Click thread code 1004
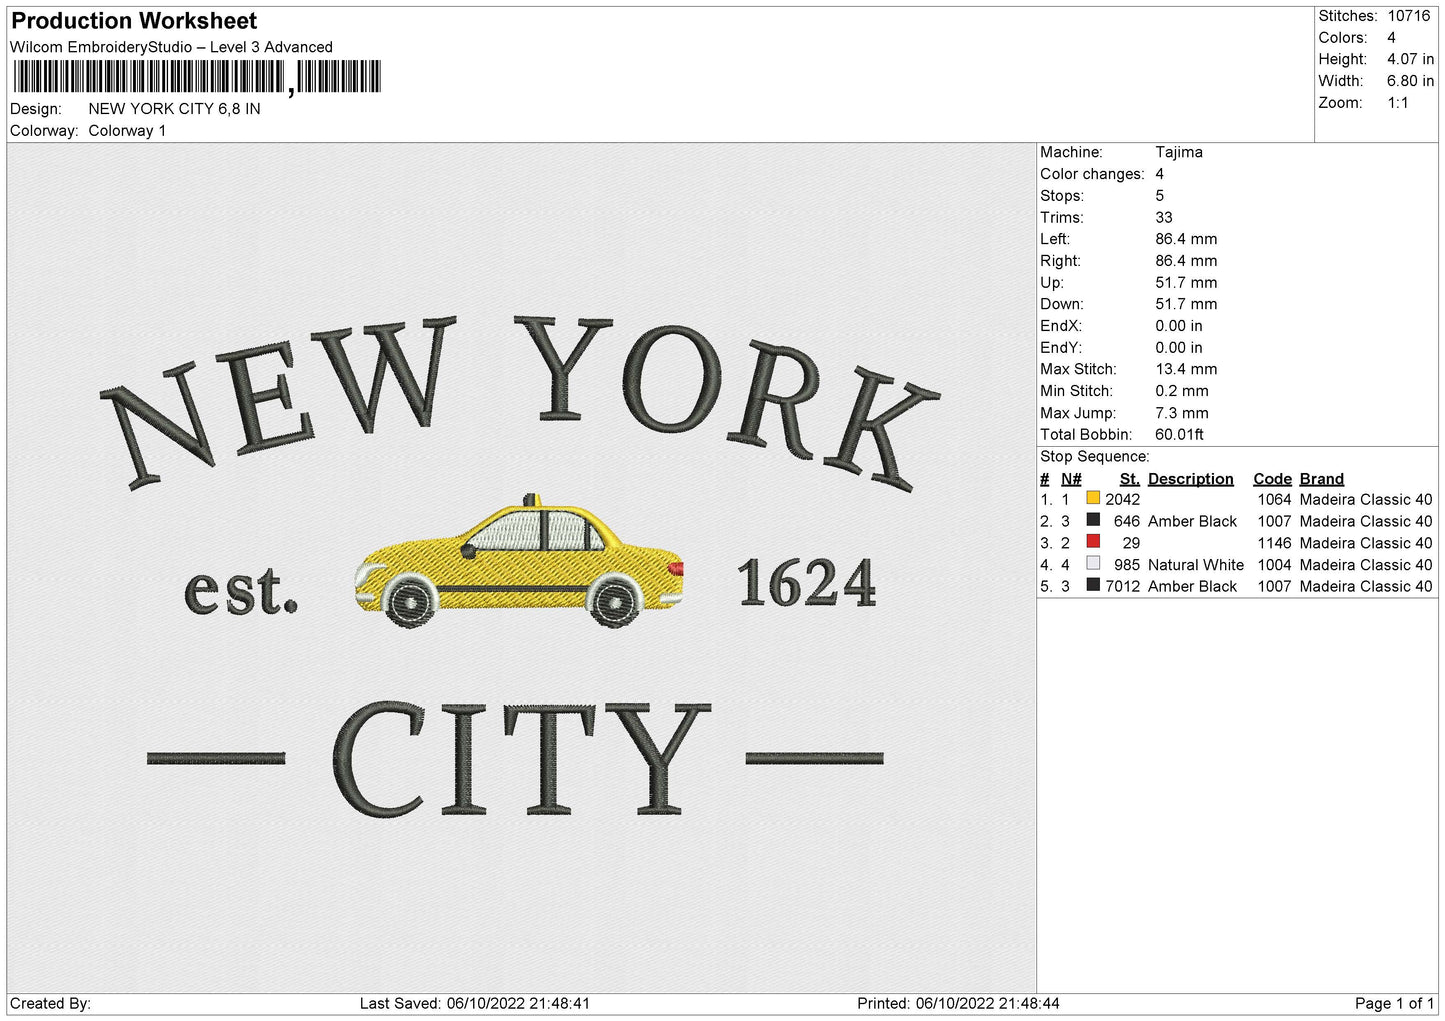The image size is (1445, 1021). (x=1274, y=565)
